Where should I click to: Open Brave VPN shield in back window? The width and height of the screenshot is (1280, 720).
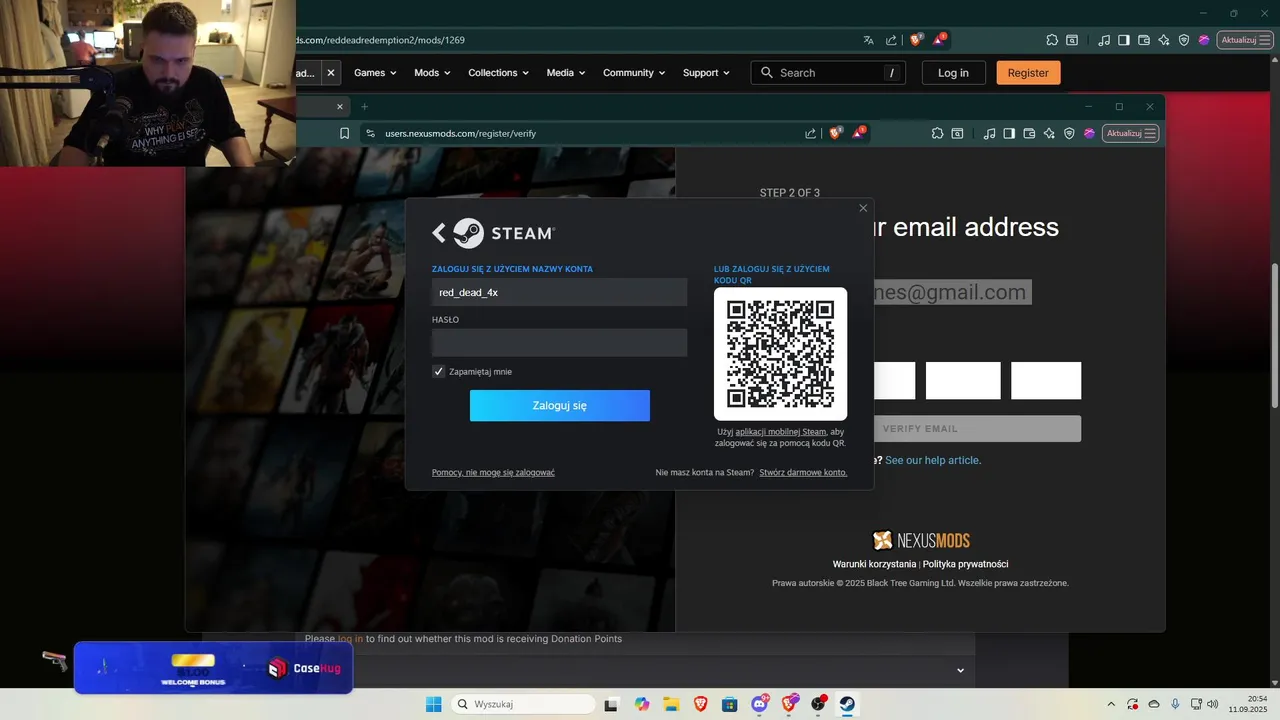coord(1184,40)
